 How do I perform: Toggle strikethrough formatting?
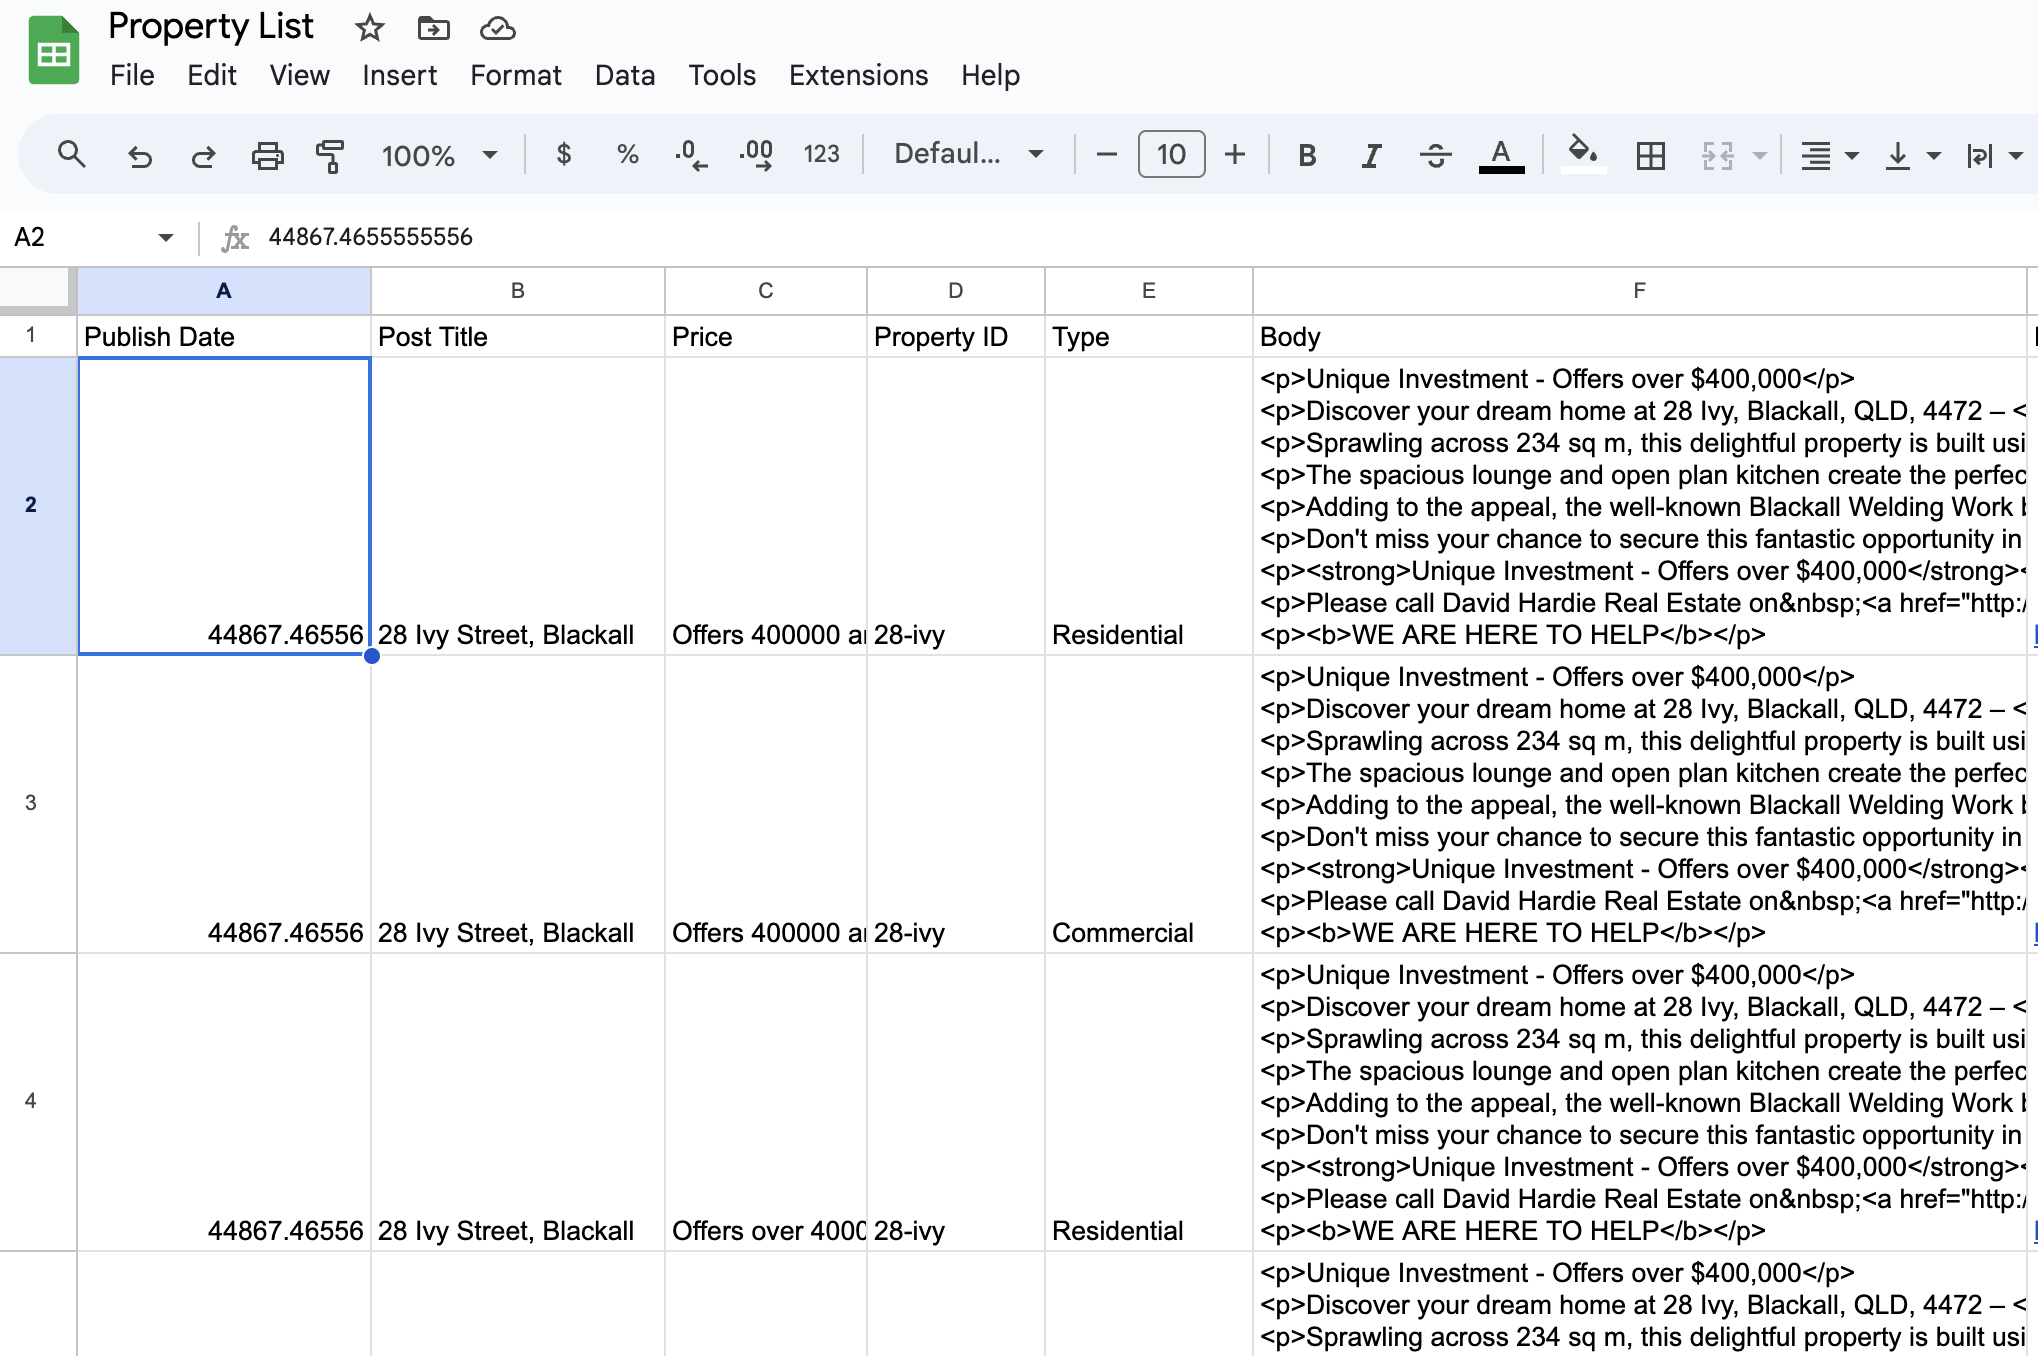[x=1435, y=155]
